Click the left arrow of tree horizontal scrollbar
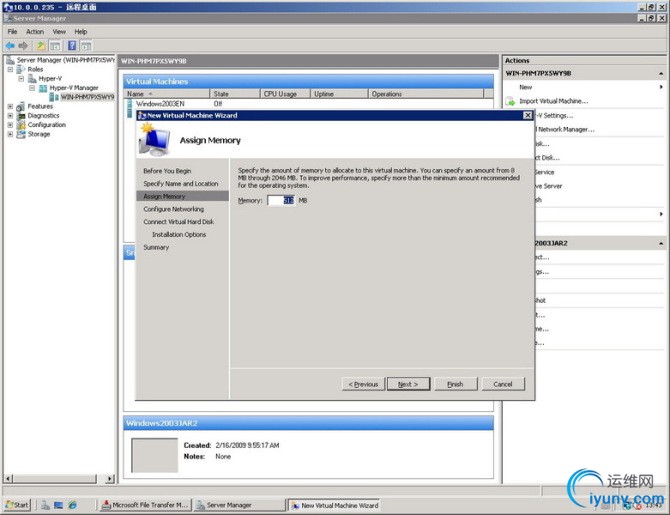The image size is (670, 515). tap(8, 479)
